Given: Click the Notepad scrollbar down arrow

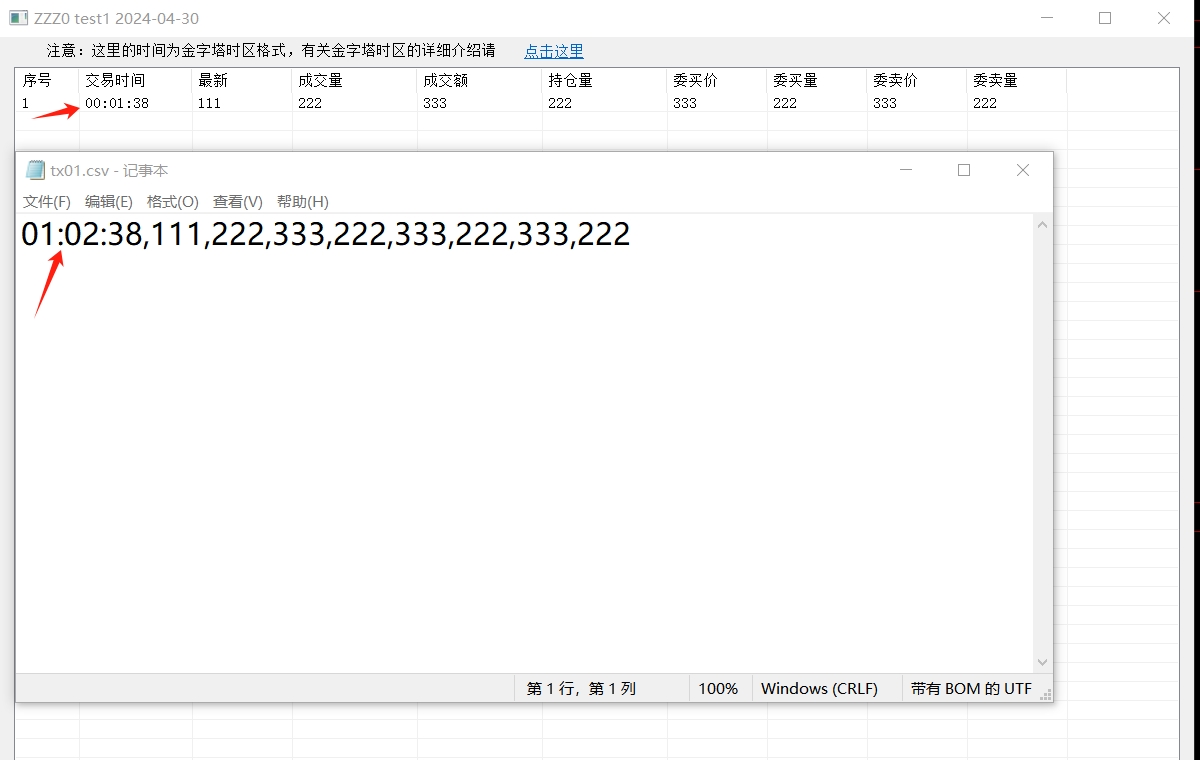Looking at the screenshot, I should click(1043, 662).
